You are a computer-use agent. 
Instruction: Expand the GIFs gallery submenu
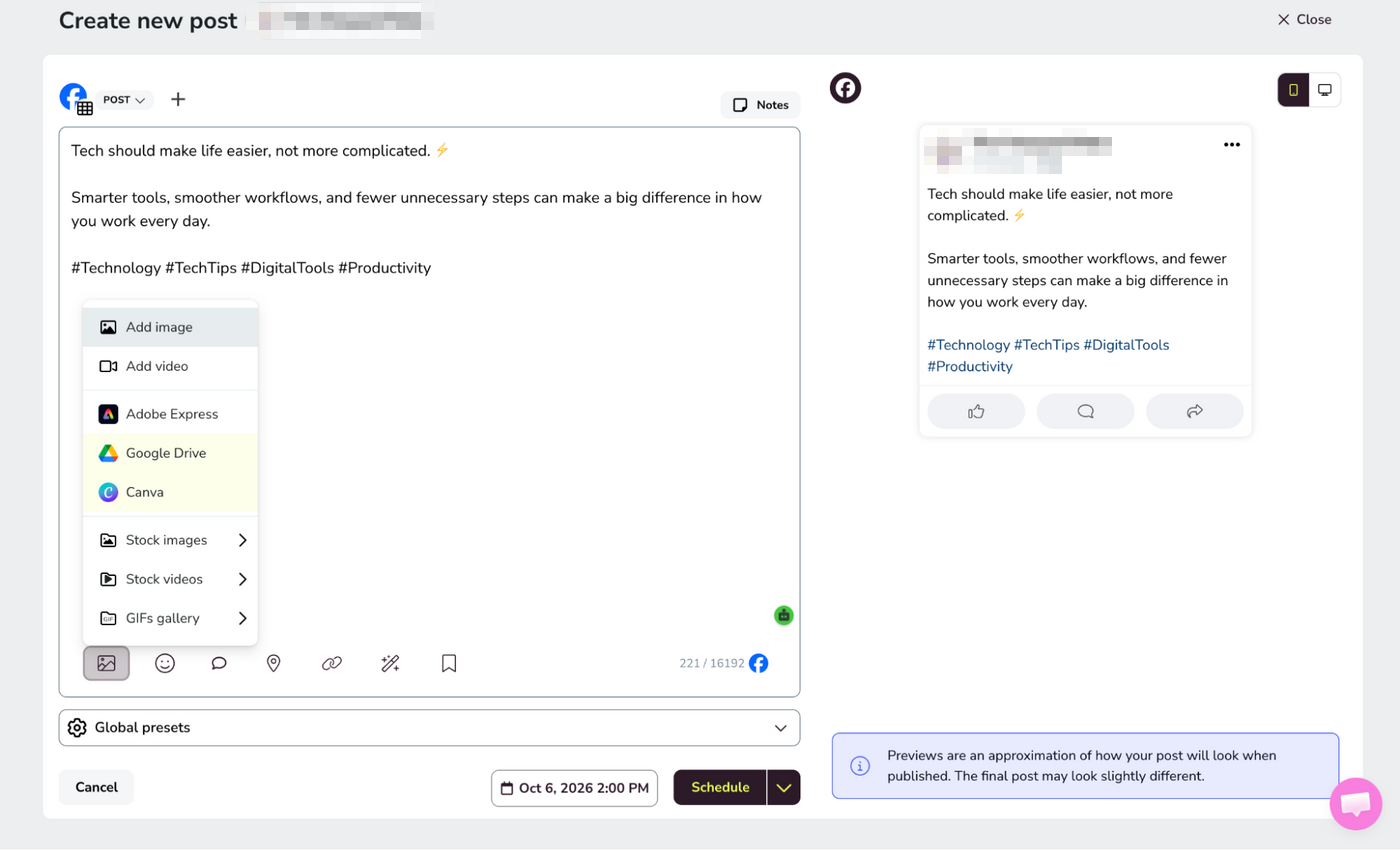coord(171,618)
